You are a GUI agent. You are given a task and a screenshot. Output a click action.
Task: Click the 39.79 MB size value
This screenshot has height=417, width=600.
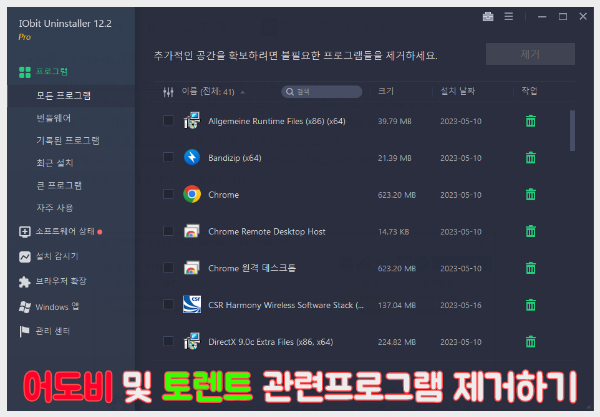point(395,121)
